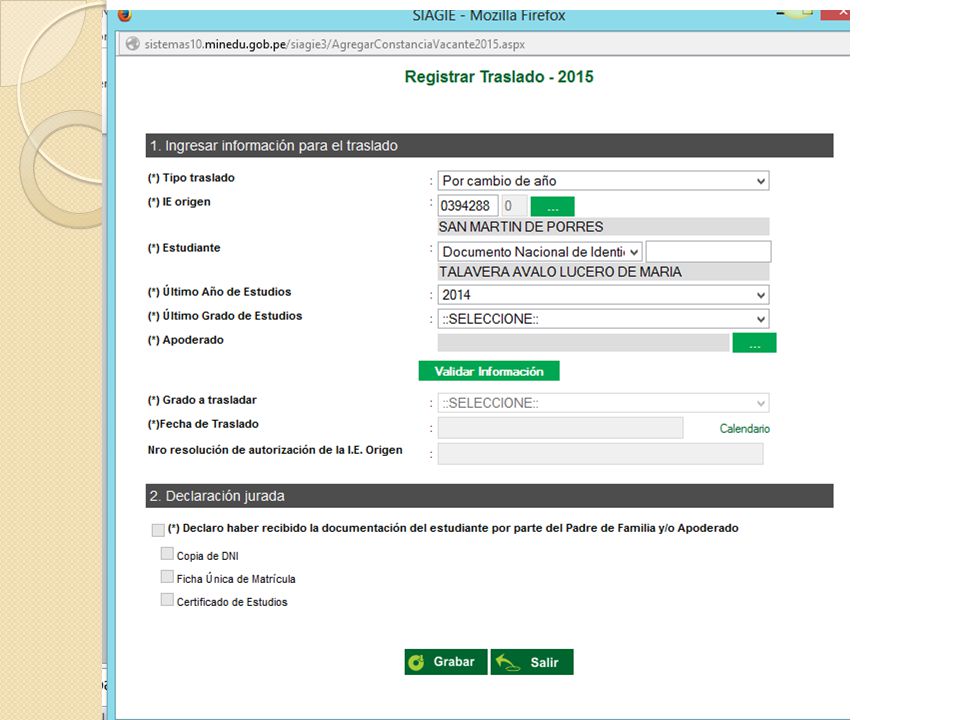Check the Certificado de Estudios checkbox
960x720 pixels.
[167, 599]
